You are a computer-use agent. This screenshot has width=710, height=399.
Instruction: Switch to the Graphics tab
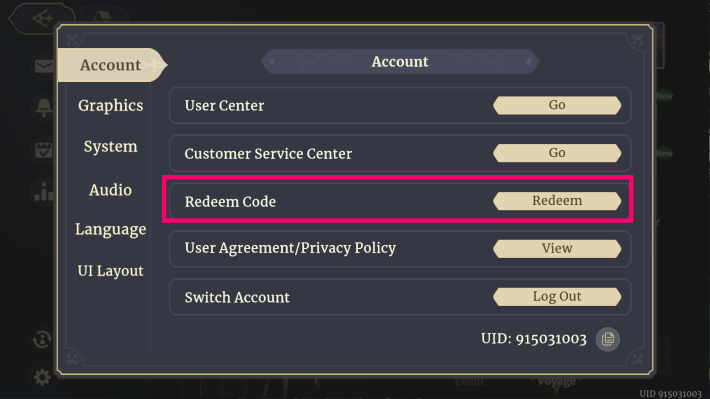pyautogui.click(x=110, y=106)
